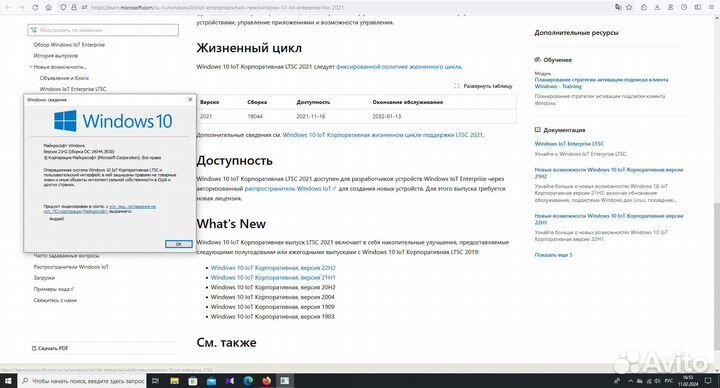
Task: Open Task View on the taskbar
Action: point(155,381)
